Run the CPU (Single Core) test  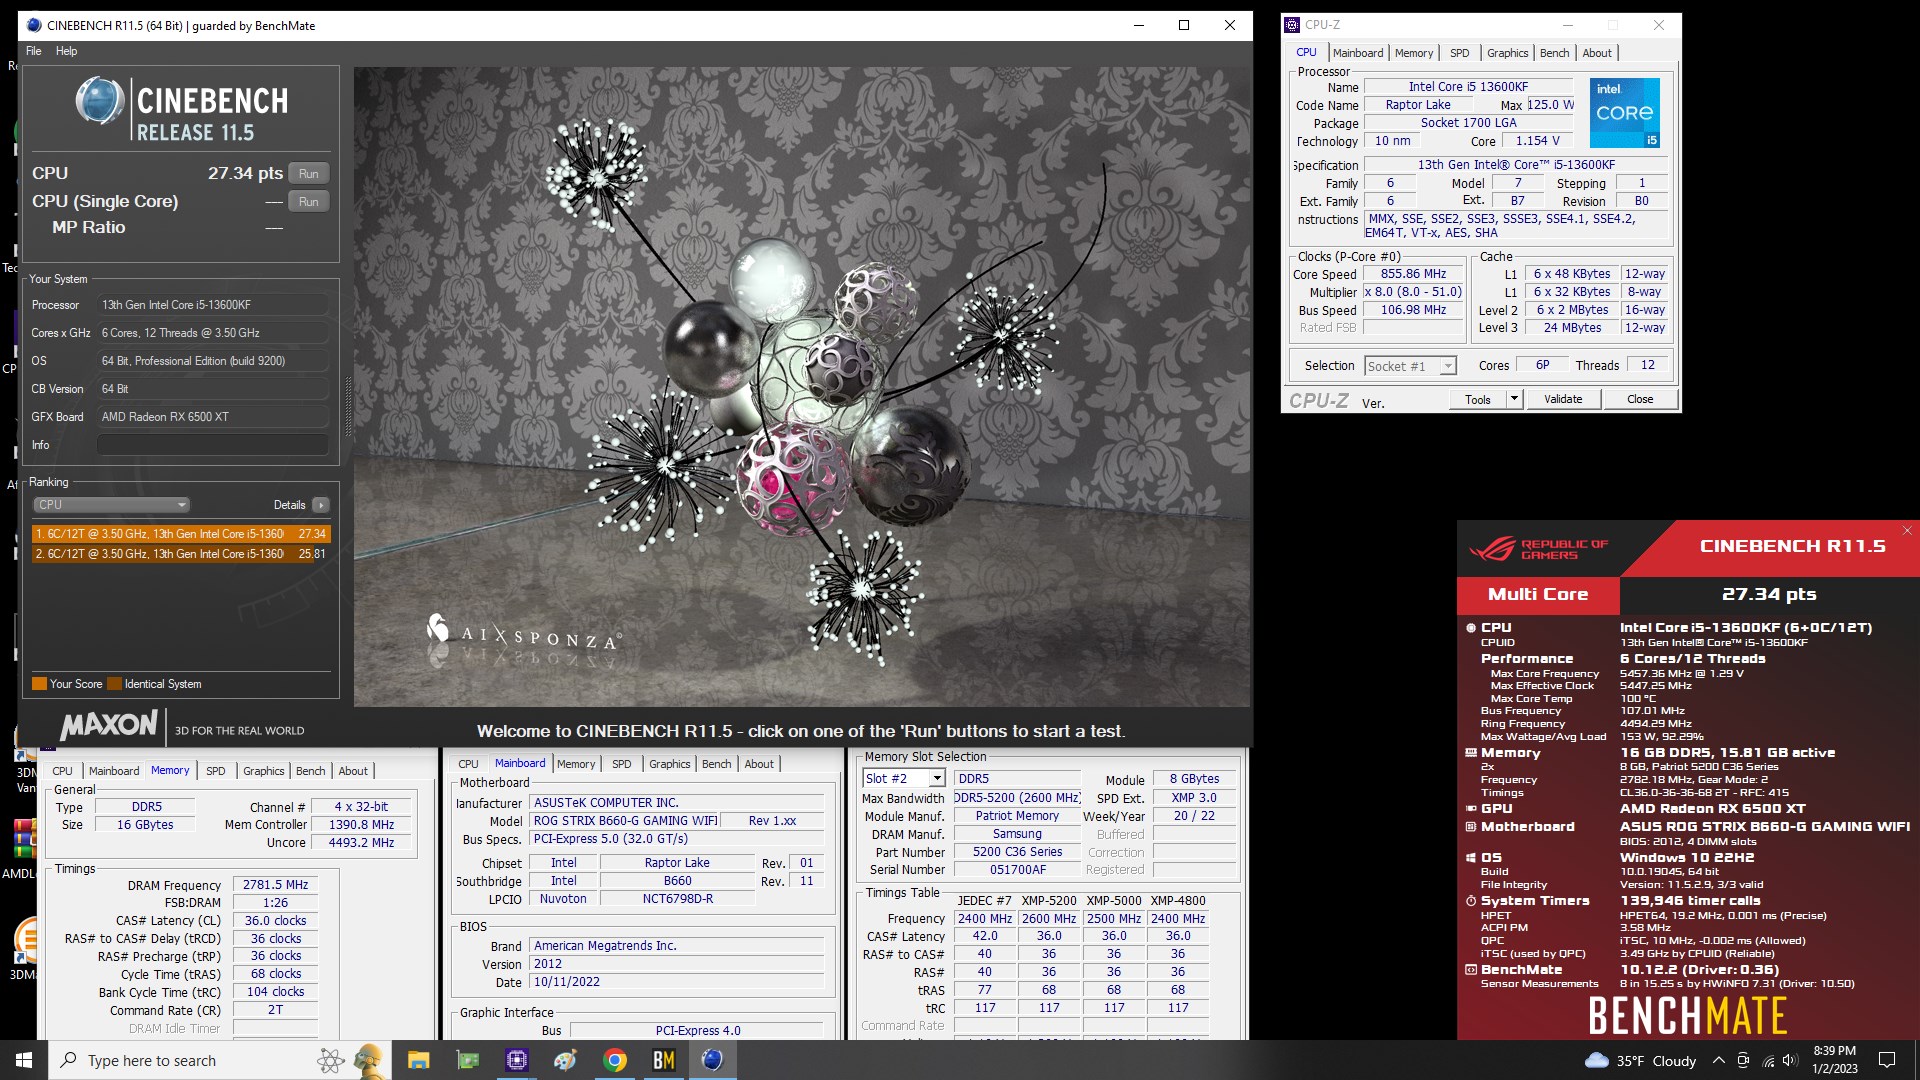[x=308, y=202]
